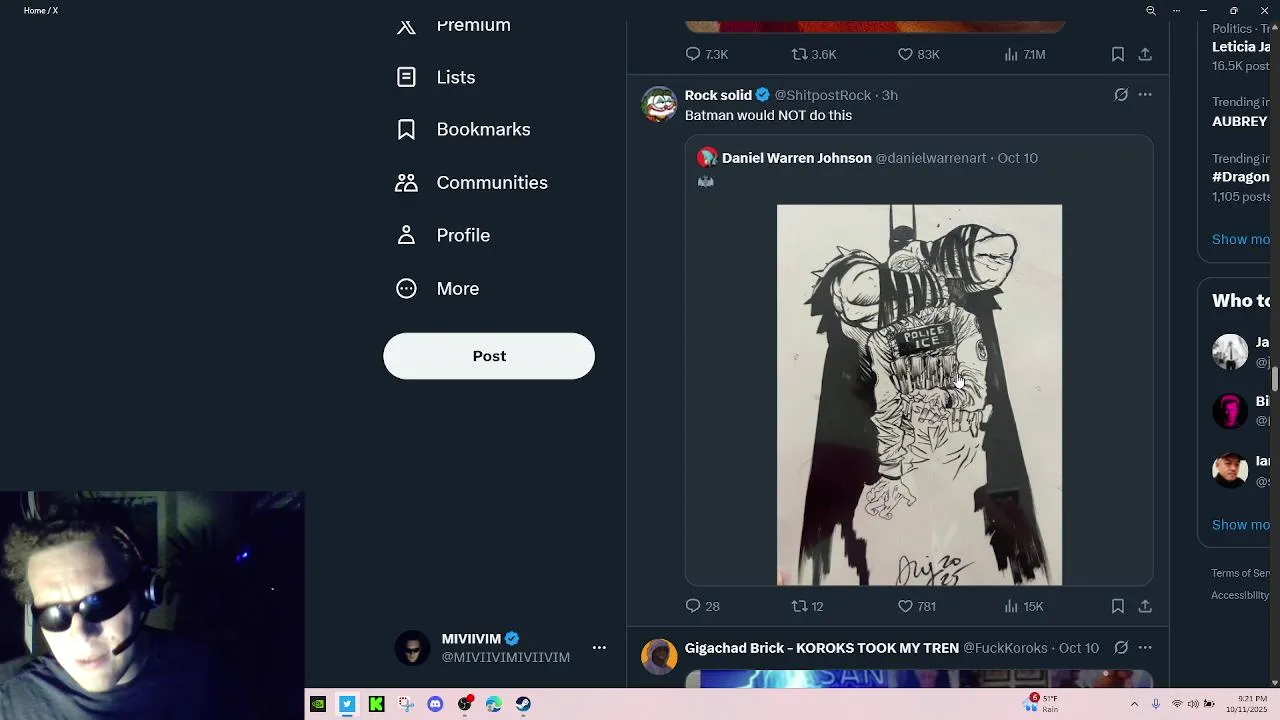Click the browser zoom magnifier icon

[x=1151, y=10]
